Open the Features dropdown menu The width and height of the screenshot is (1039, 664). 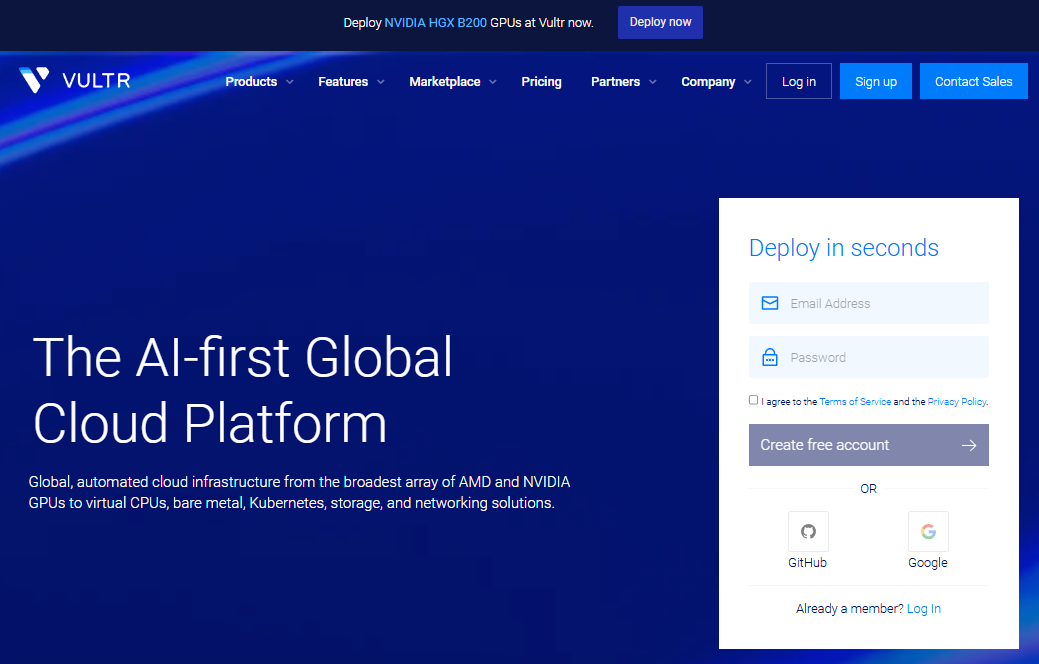pos(351,82)
